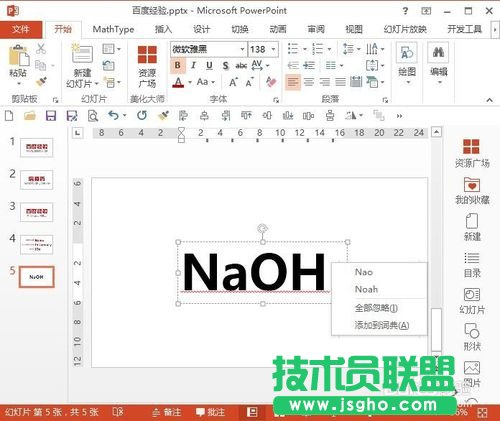Open 资源广场 in right sidebar
This screenshot has width=500, height=421.
coord(472,153)
